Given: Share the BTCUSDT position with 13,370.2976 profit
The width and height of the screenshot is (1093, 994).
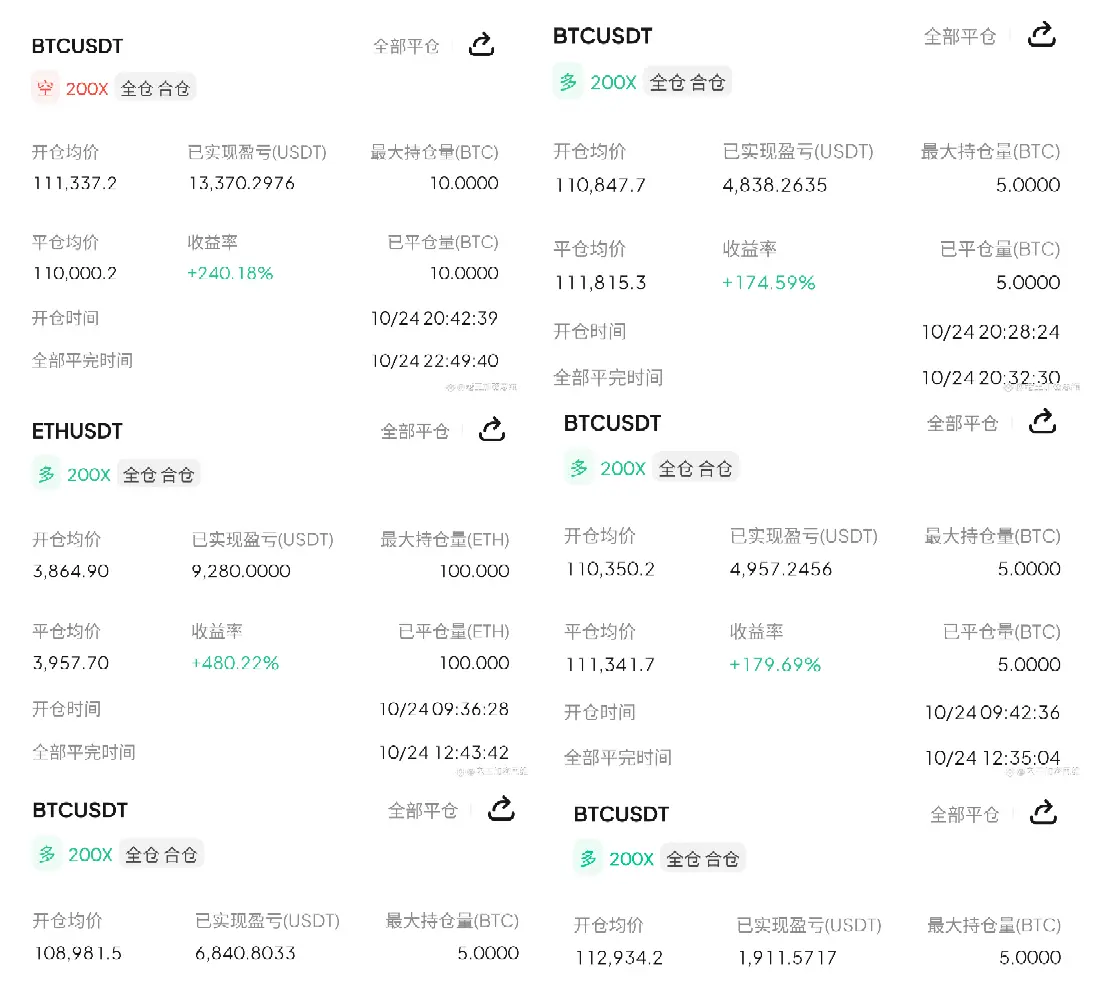Looking at the screenshot, I should pos(482,44).
